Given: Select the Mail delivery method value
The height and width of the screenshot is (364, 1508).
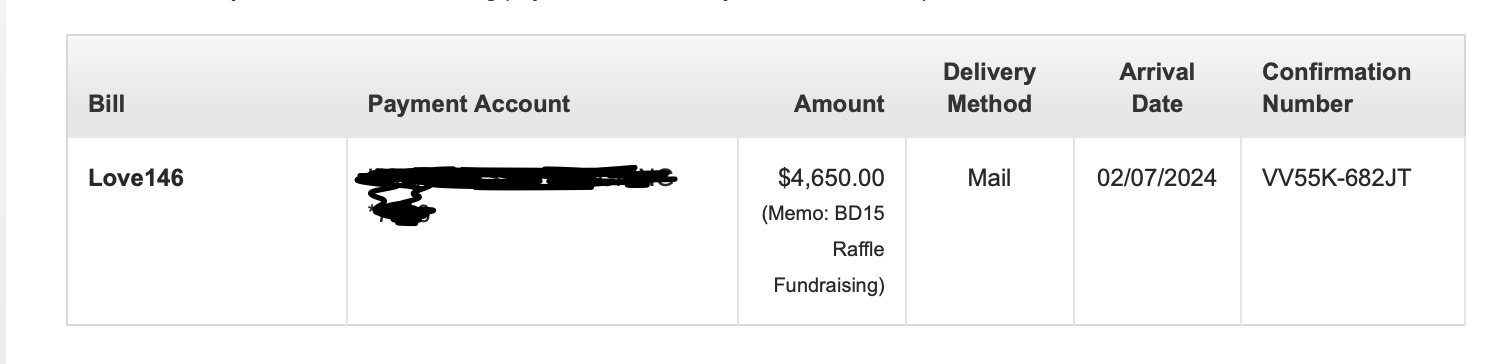Looking at the screenshot, I should coord(989,179).
